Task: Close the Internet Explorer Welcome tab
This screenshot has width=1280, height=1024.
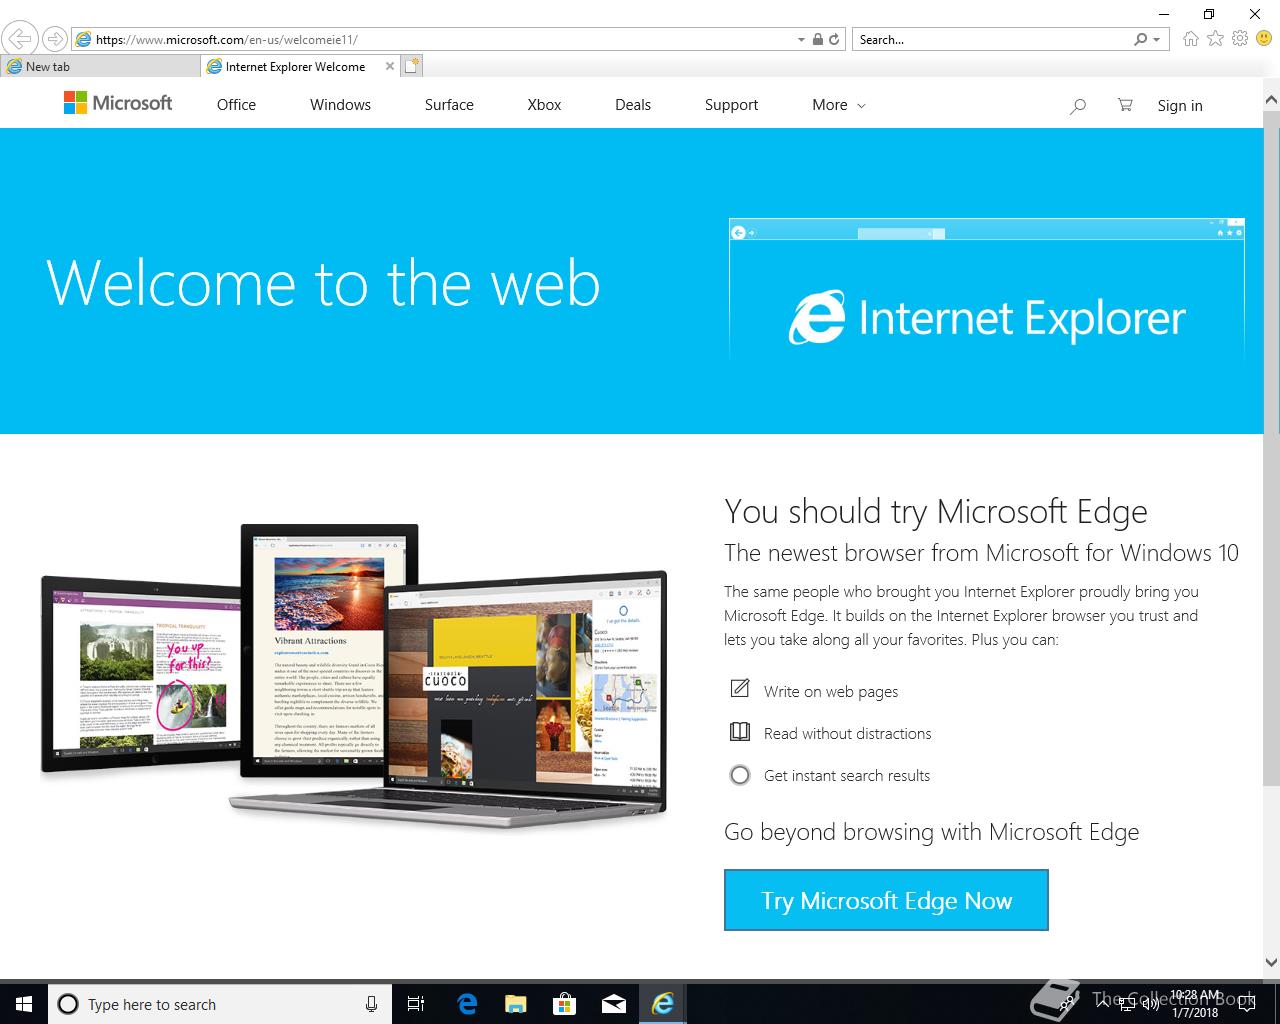Action: [390, 66]
